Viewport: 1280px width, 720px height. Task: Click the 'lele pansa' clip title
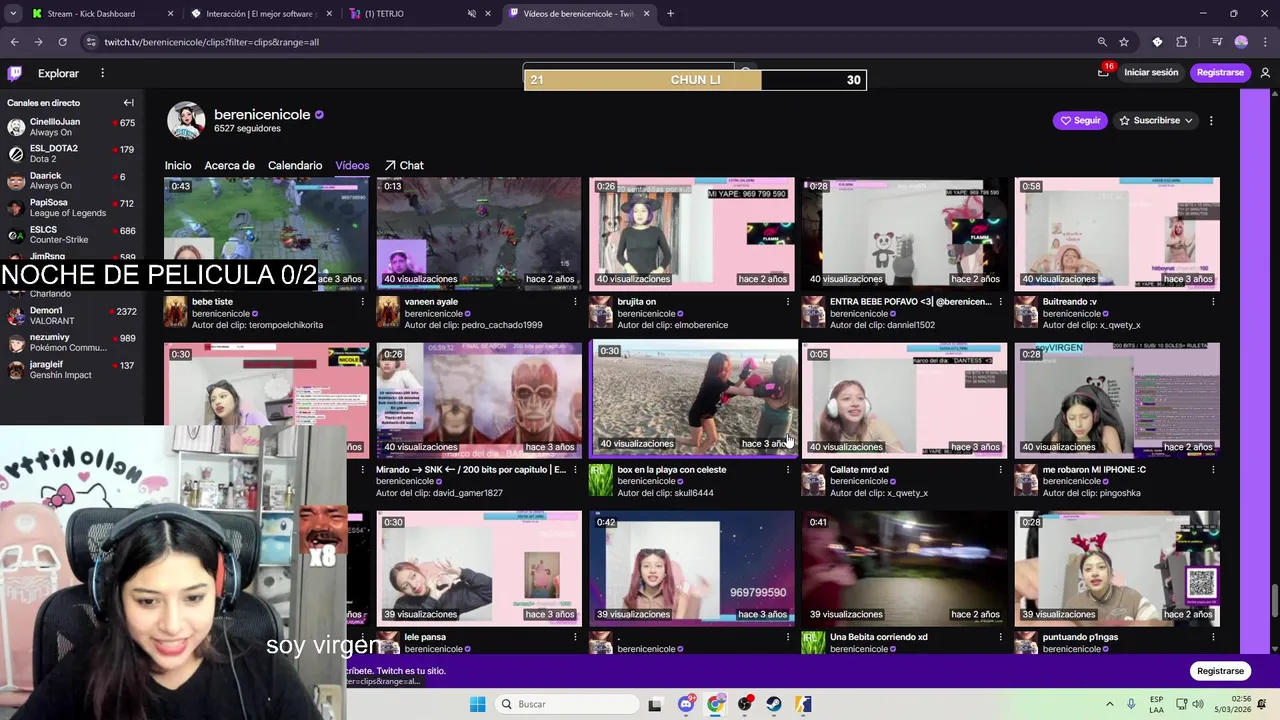click(425, 637)
